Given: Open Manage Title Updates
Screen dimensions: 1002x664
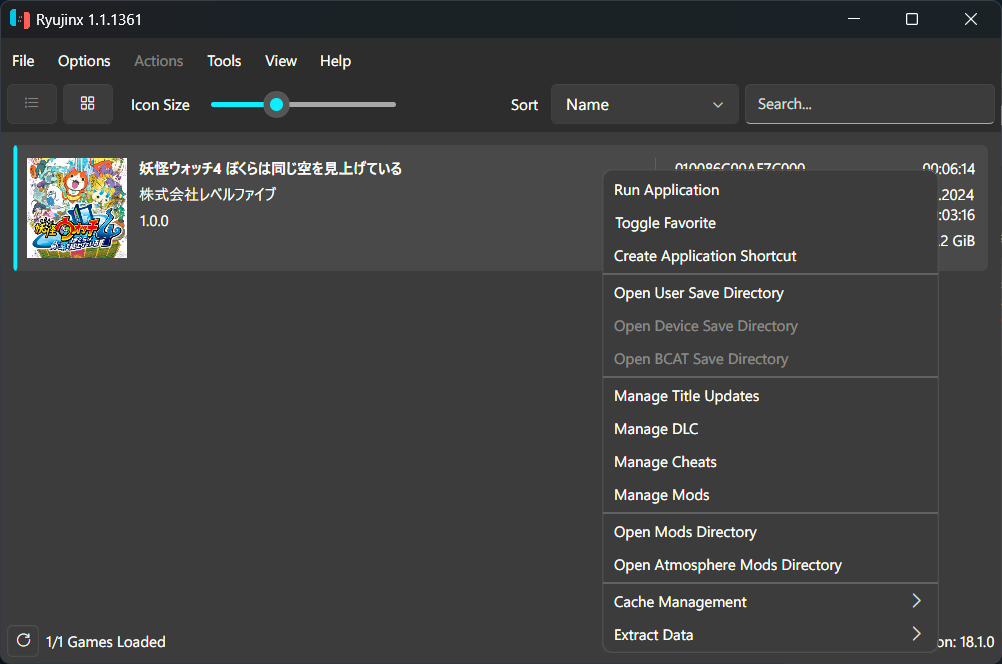Looking at the screenshot, I should (770, 396).
